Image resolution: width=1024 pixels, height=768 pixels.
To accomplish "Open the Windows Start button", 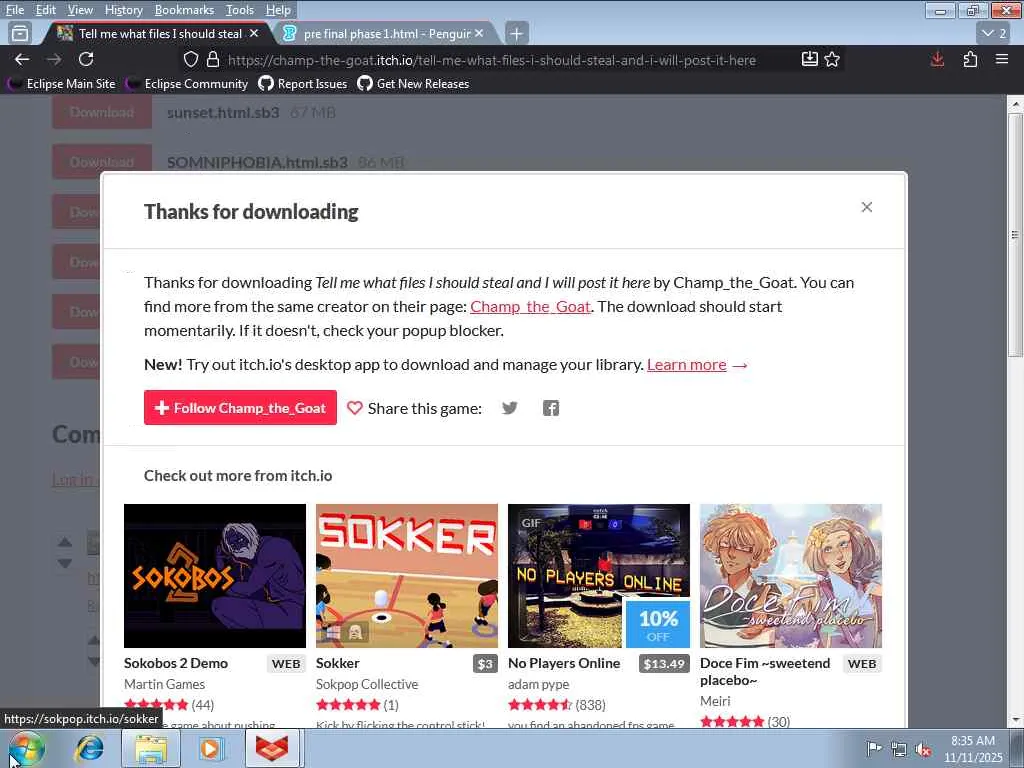I will pyautogui.click(x=27, y=748).
